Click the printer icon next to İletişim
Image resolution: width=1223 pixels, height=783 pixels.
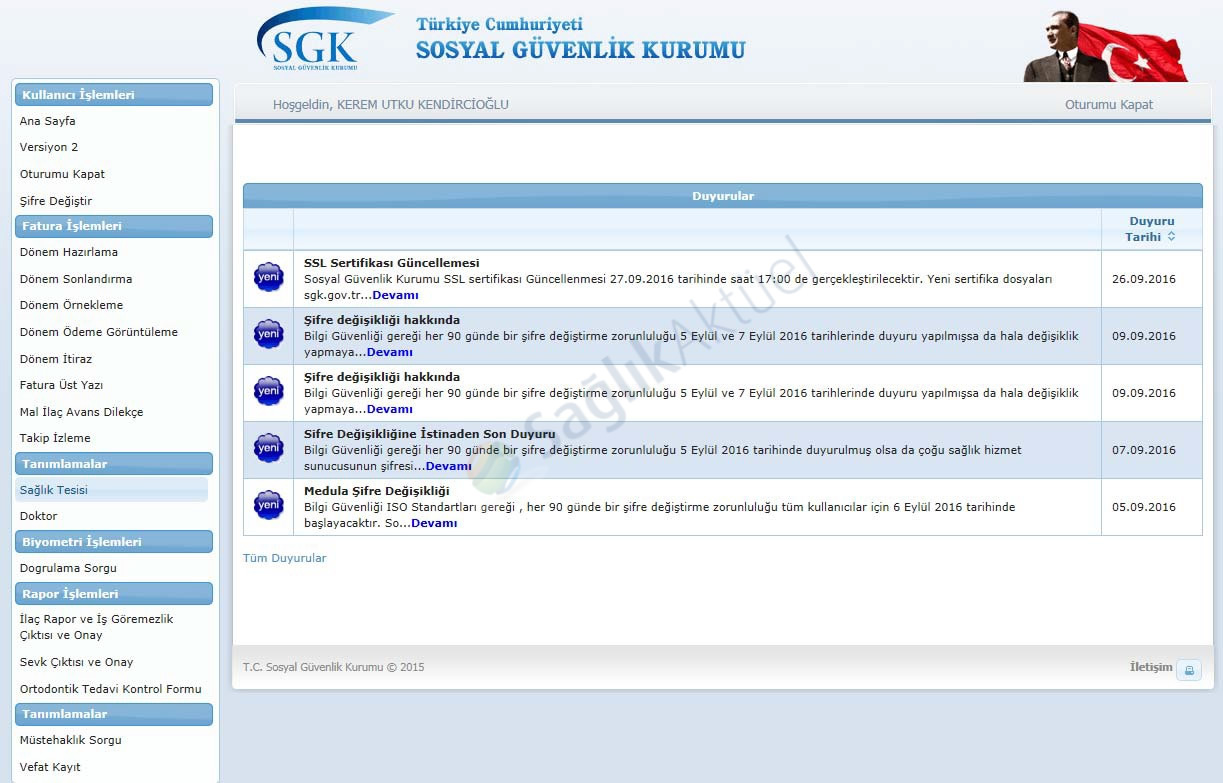1189,670
